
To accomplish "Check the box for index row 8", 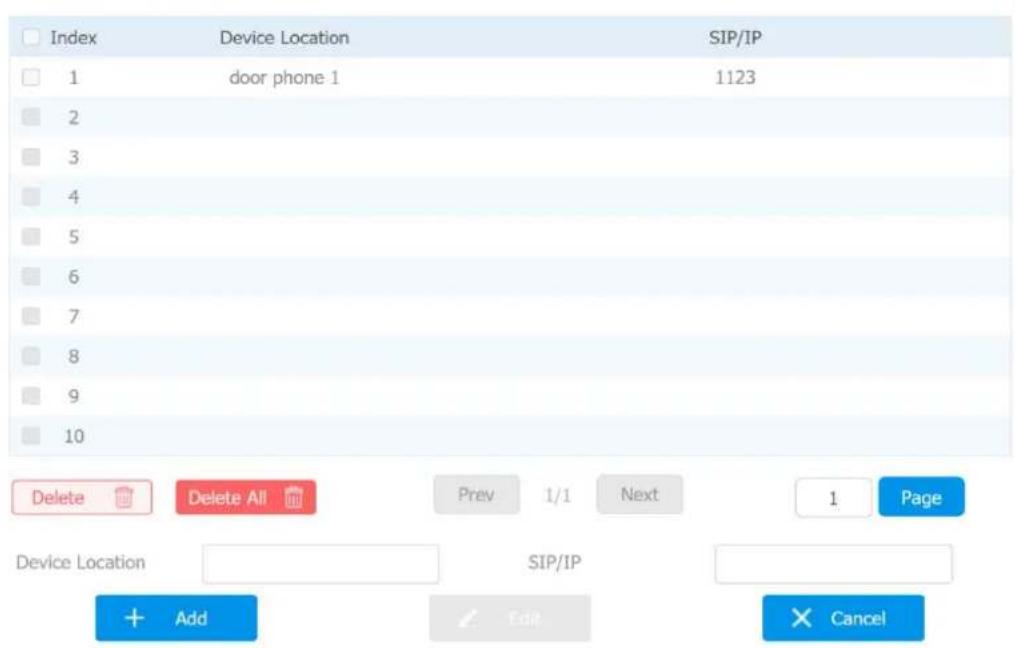I will [x=31, y=356].
